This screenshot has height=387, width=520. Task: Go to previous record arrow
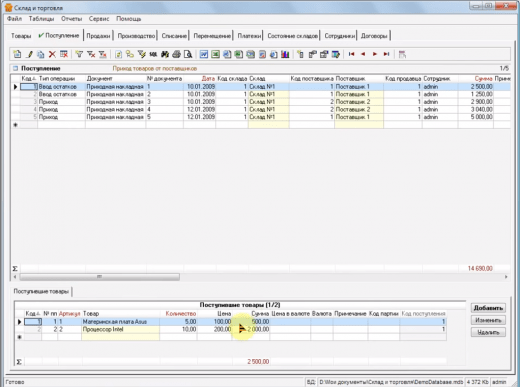coord(363,54)
